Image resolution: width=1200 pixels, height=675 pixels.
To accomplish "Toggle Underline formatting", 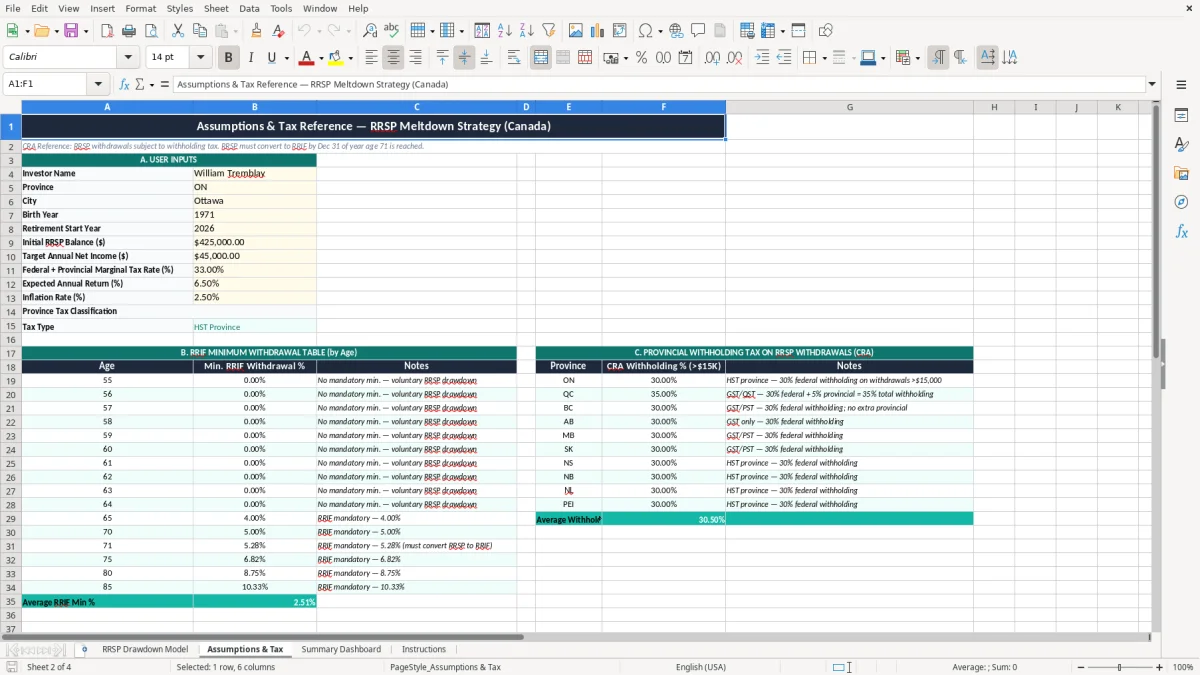I will click(x=272, y=58).
